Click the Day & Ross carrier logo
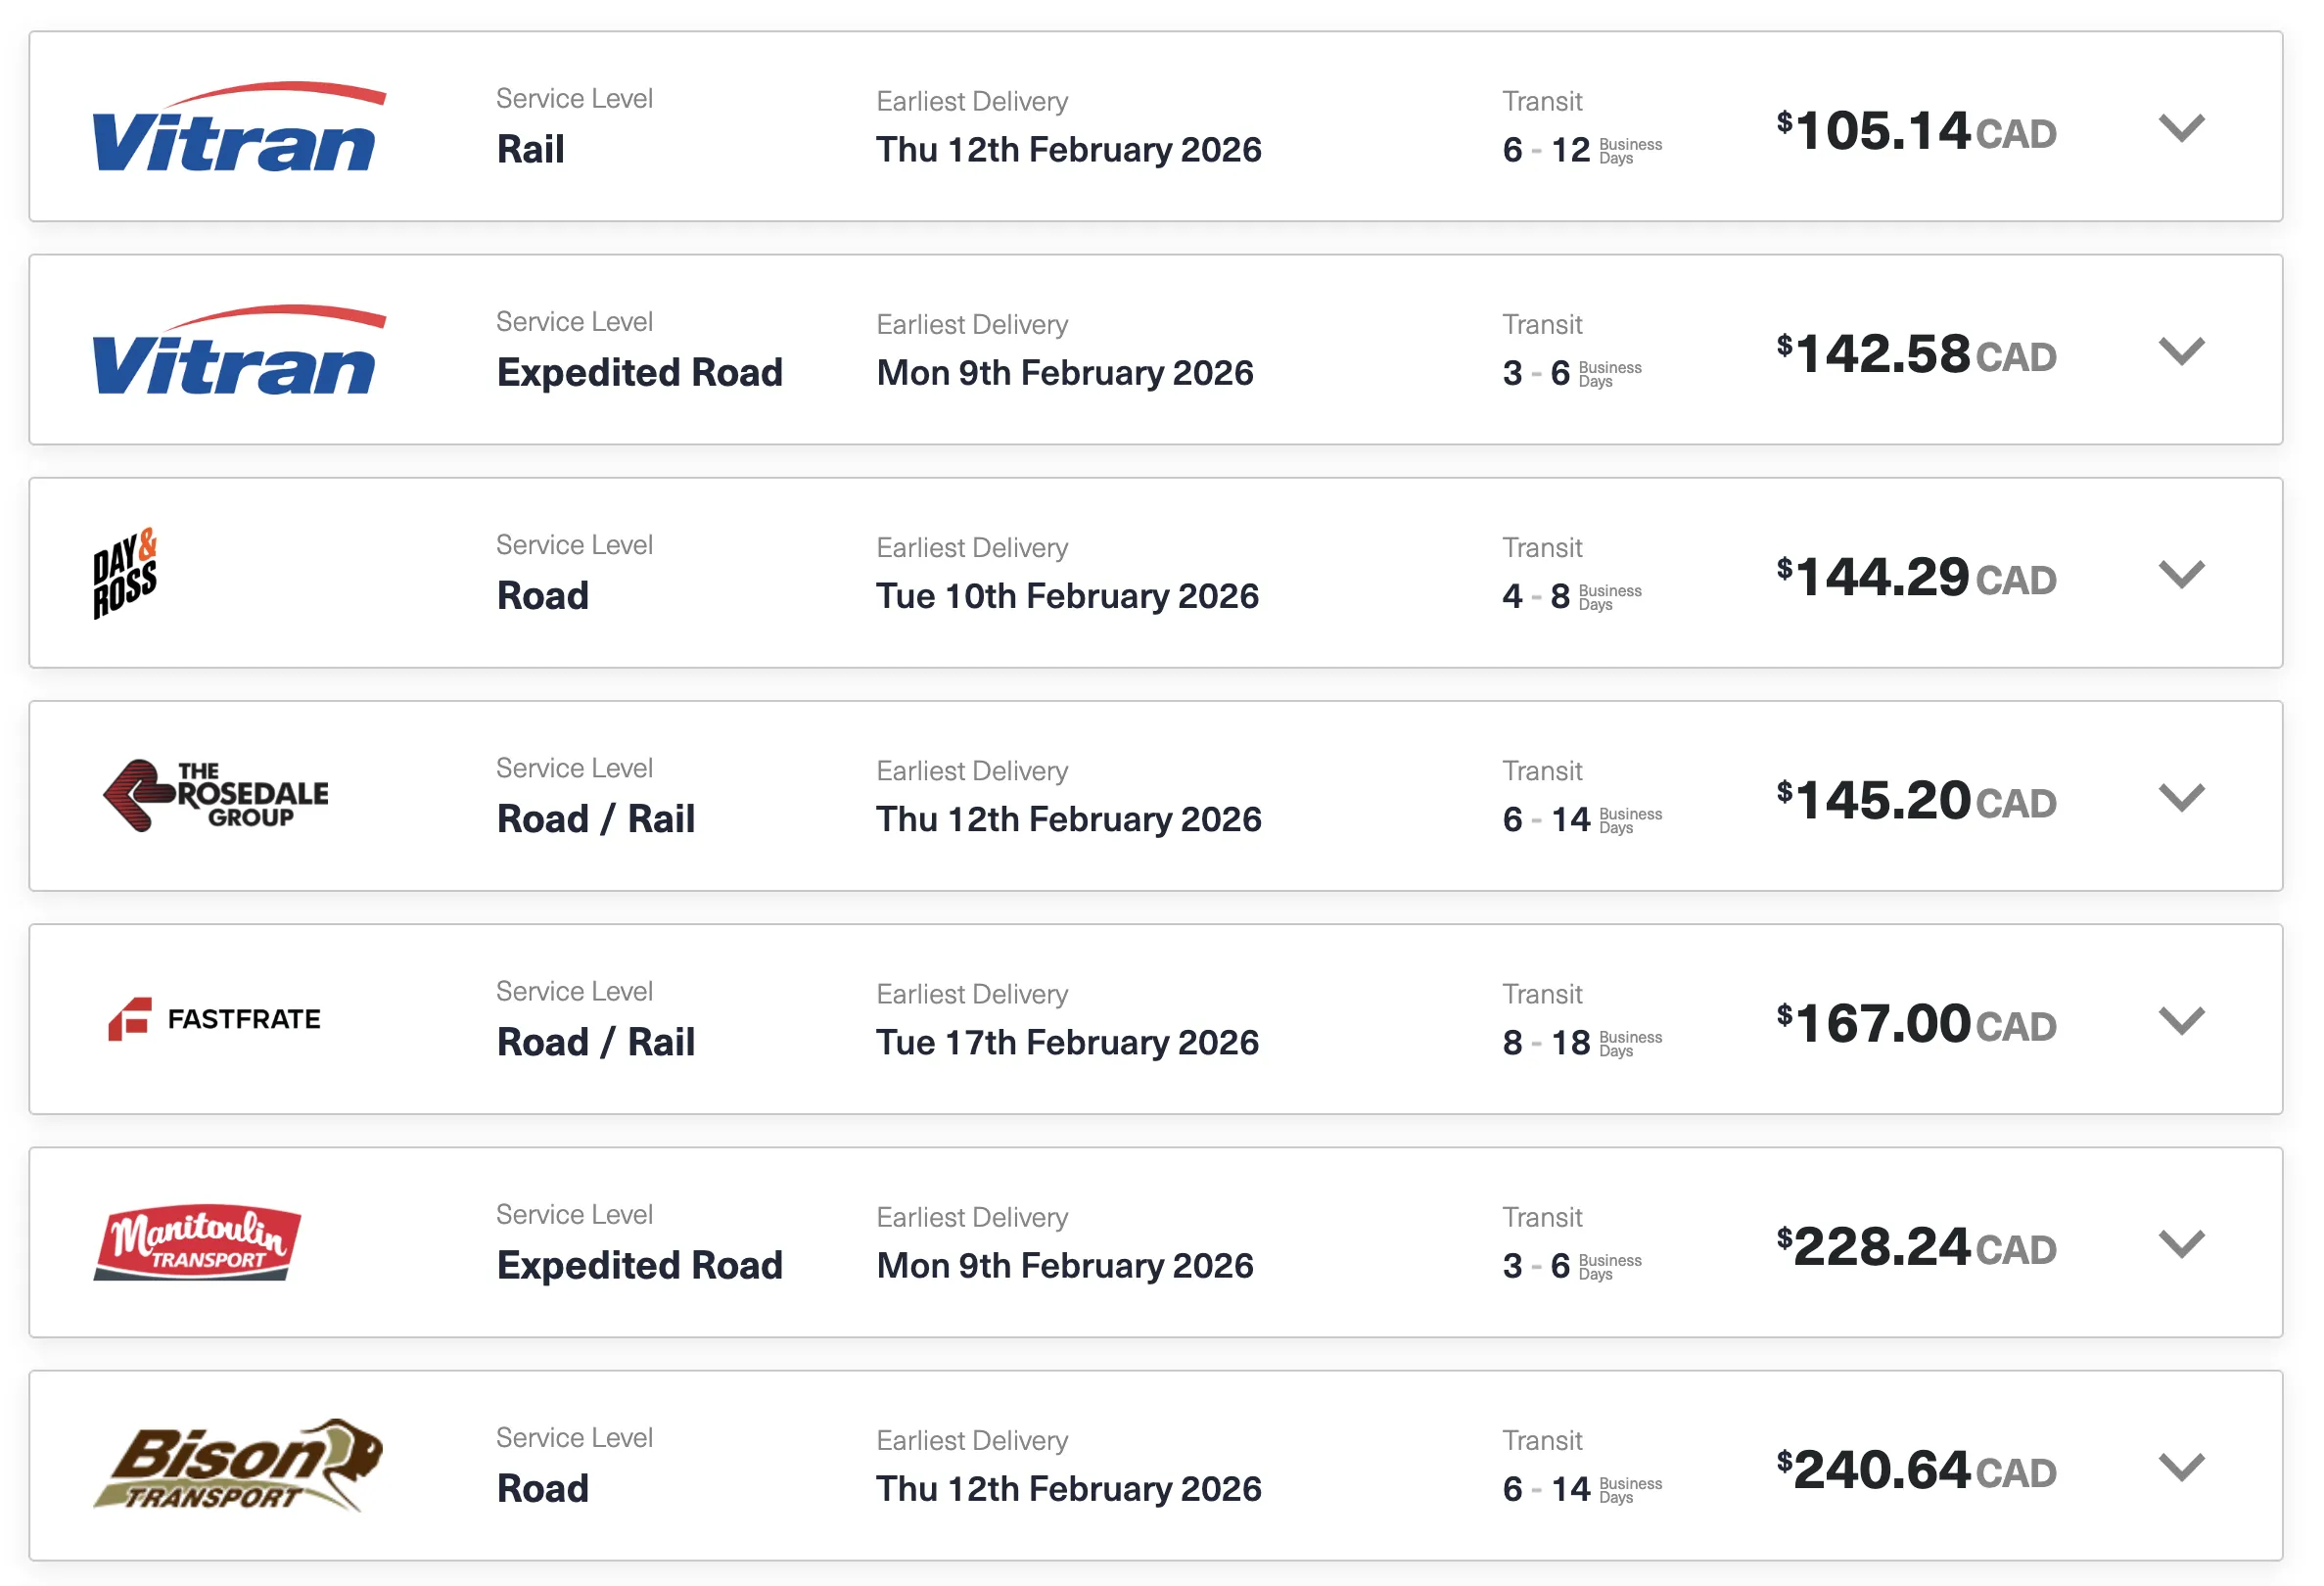Image resolution: width=2324 pixels, height=1586 pixels. pyautogui.click(x=125, y=573)
